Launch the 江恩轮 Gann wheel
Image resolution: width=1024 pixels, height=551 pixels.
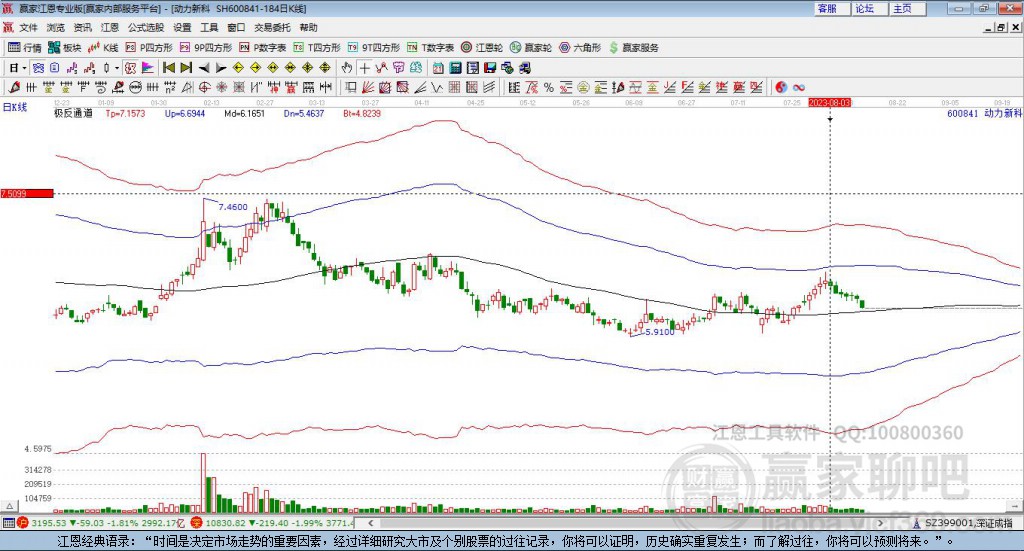(481, 48)
